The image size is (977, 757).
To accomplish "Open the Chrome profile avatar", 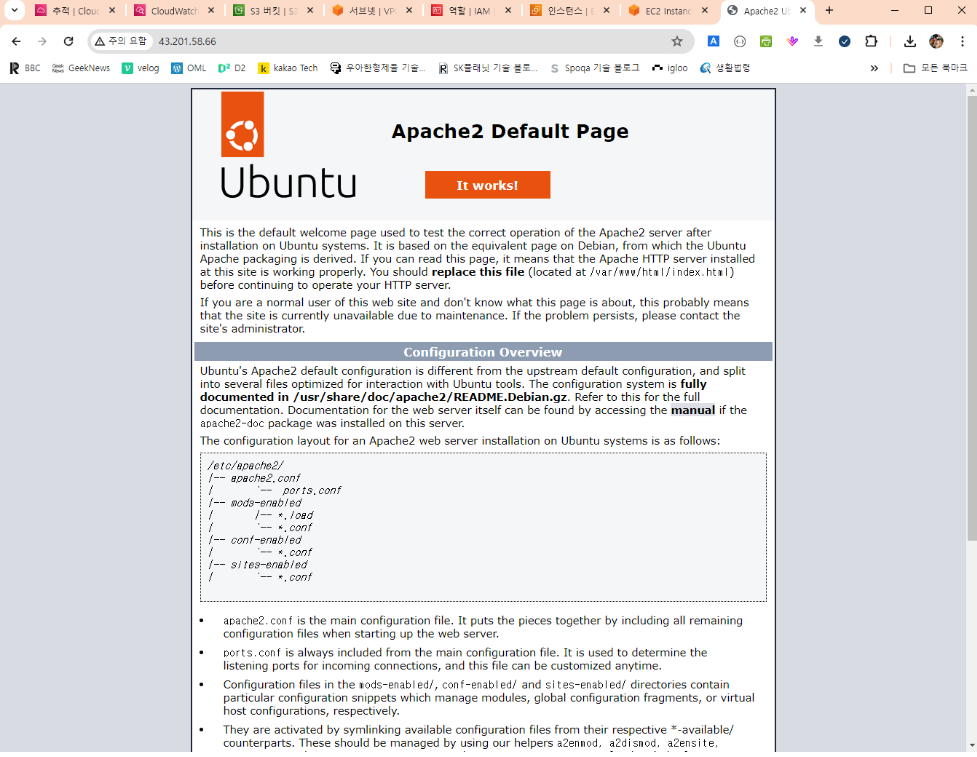I will click(x=936, y=41).
